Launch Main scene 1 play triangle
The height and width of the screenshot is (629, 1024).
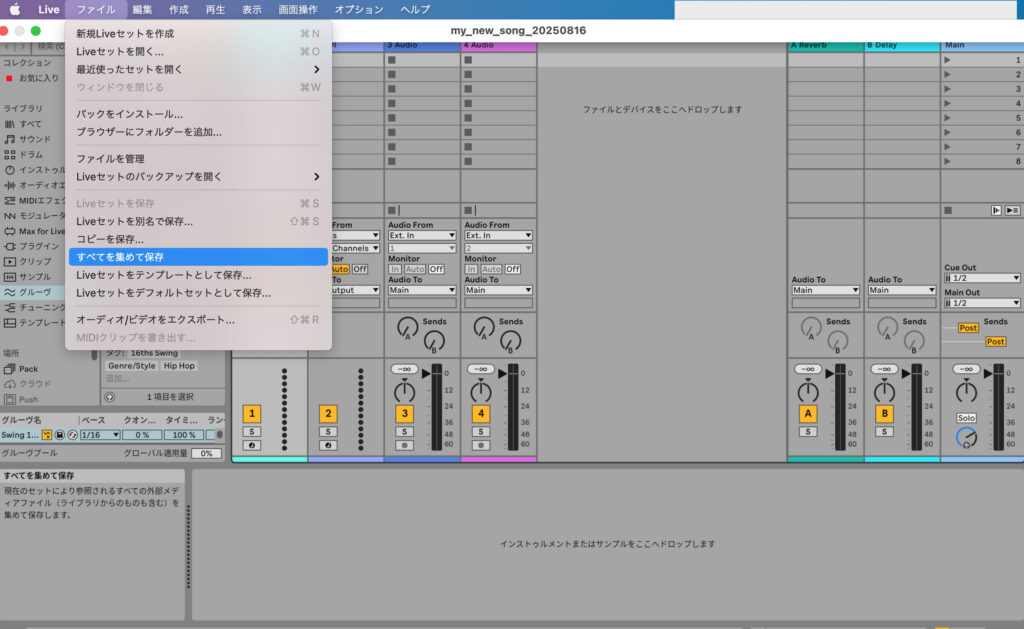click(947, 59)
